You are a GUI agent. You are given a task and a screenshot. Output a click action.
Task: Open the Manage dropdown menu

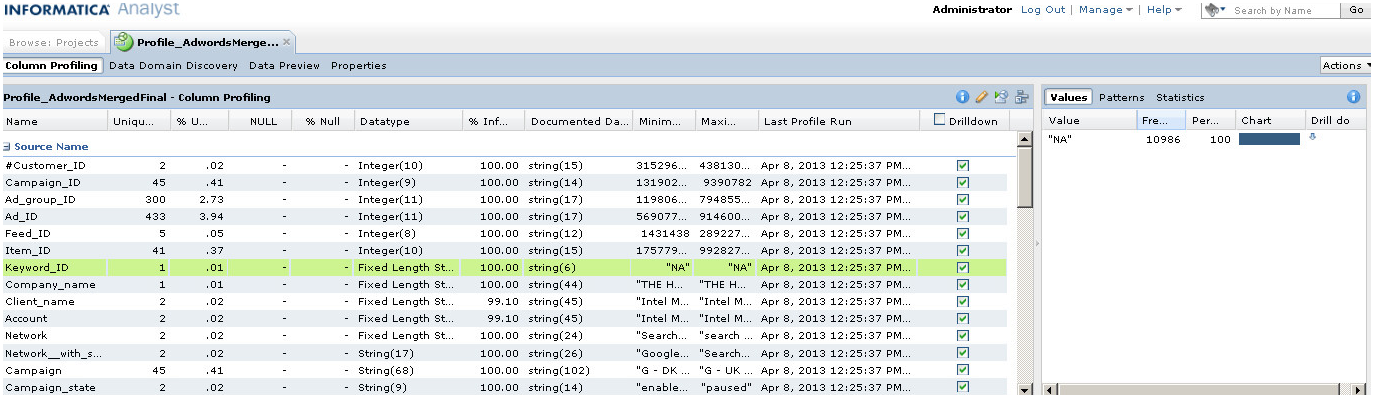click(1106, 9)
